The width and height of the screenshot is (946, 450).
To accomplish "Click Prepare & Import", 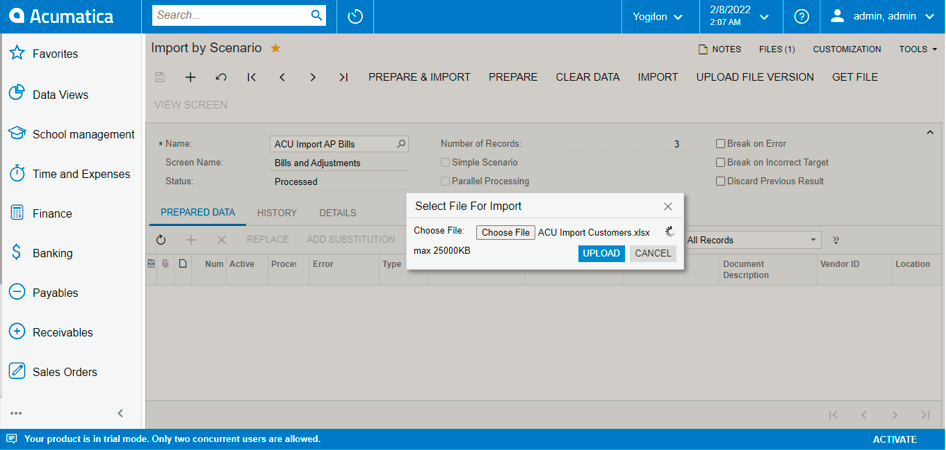I will pos(419,77).
